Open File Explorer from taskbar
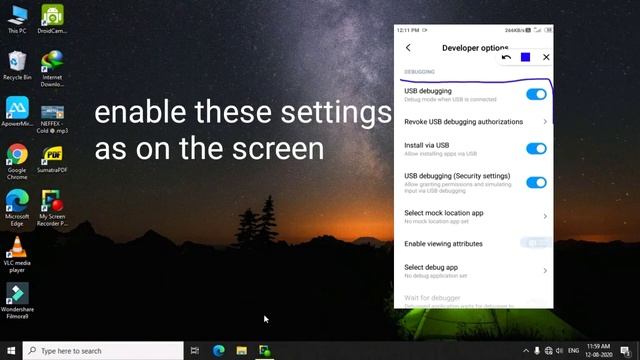 pyautogui.click(x=242, y=351)
